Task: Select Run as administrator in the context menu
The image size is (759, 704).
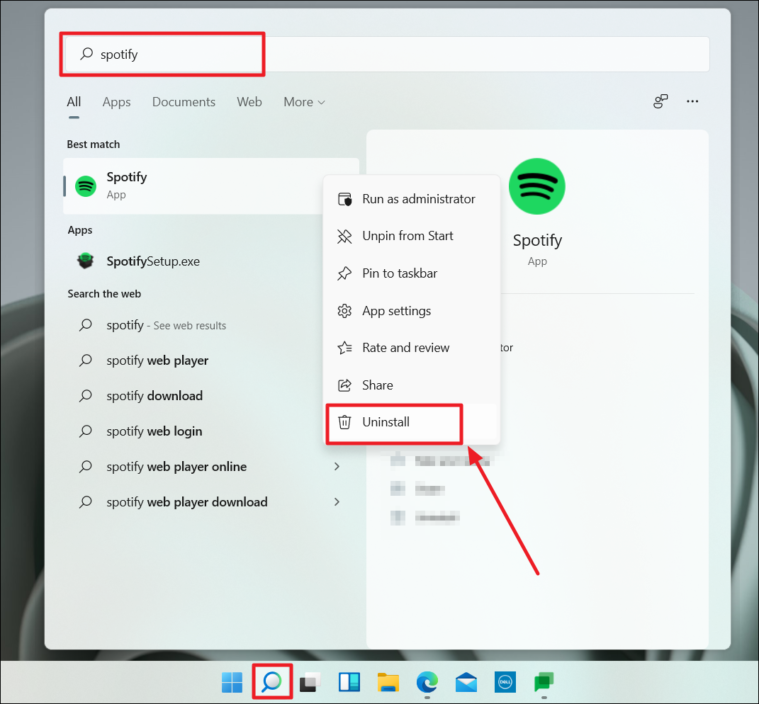Action: point(411,199)
